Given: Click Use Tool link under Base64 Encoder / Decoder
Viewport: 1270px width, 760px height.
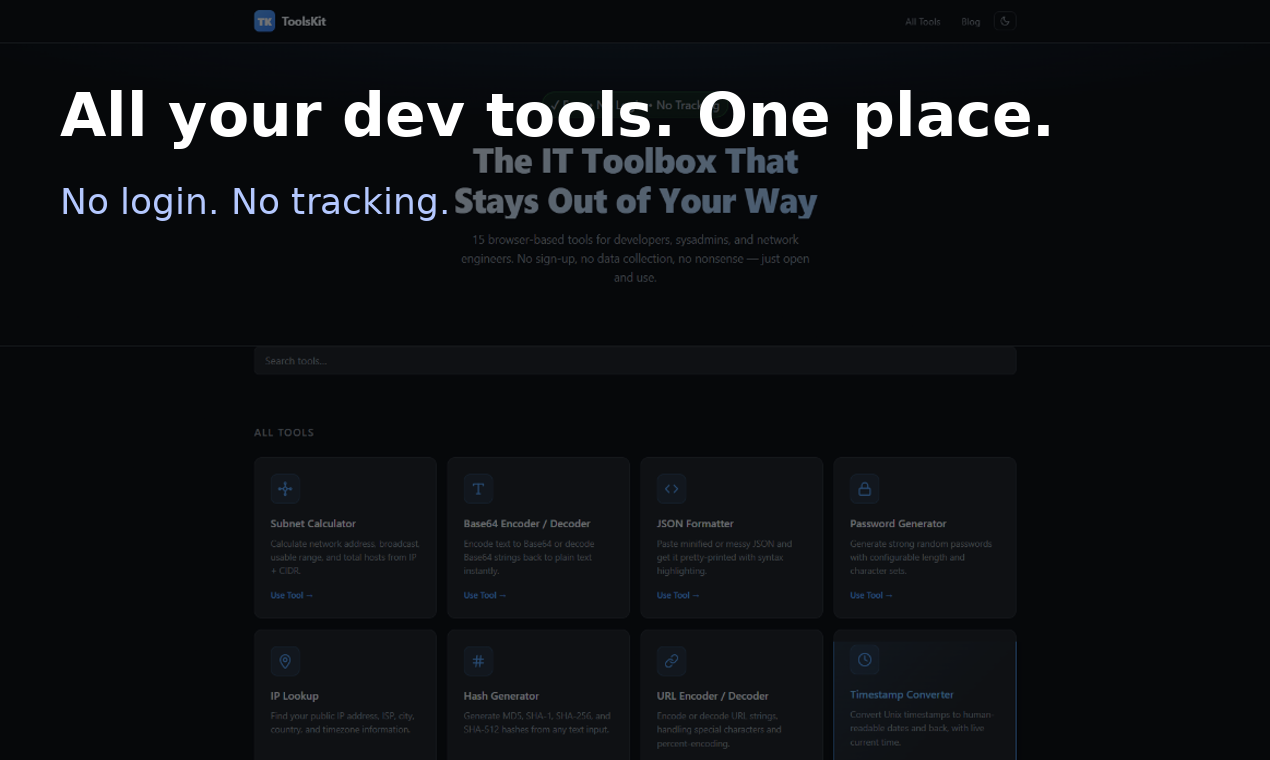Looking at the screenshot, I should (x=485, y=595).
